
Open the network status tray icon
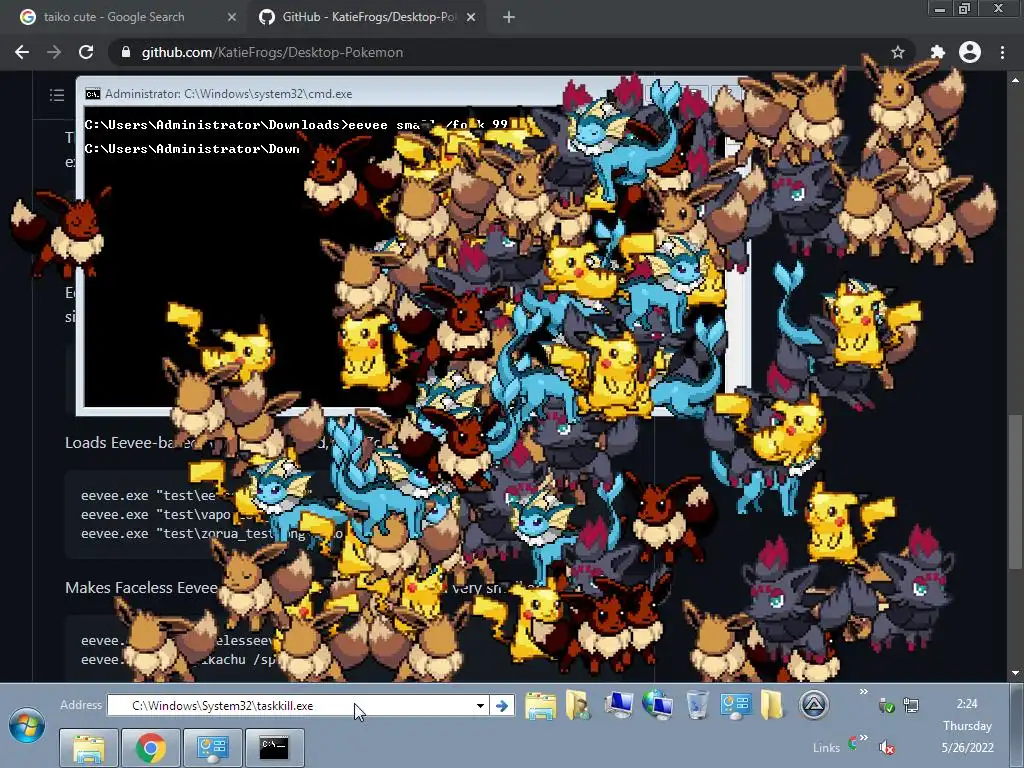click(911, 705)
